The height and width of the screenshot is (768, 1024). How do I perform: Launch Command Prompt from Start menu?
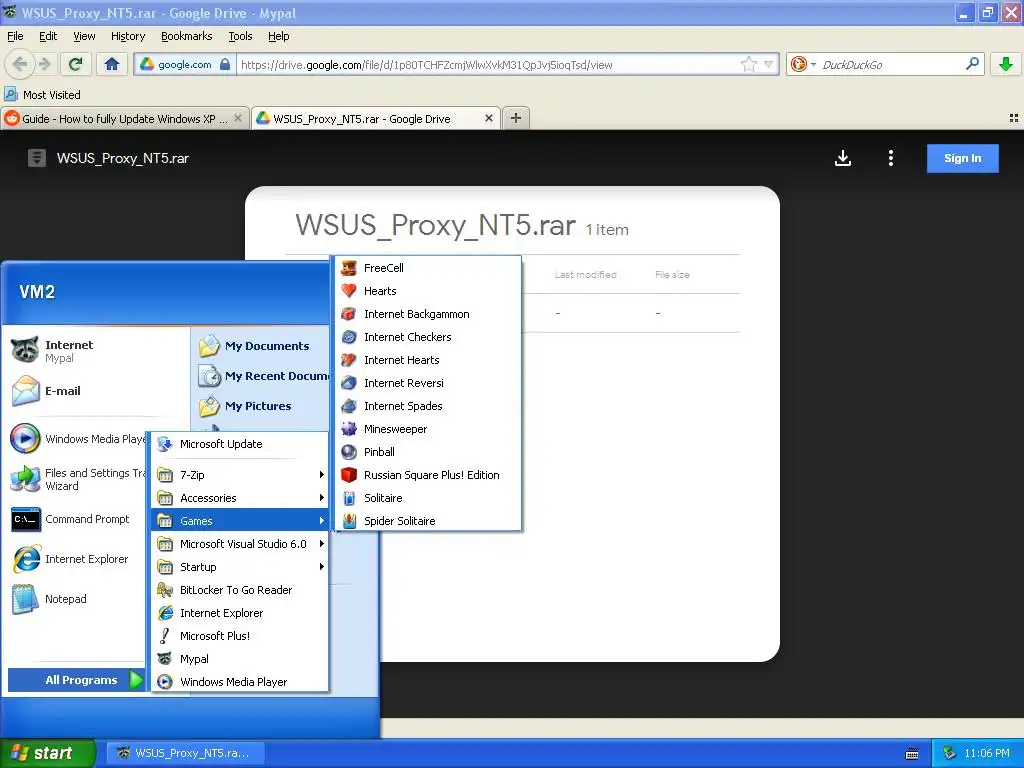click(72, 519)
